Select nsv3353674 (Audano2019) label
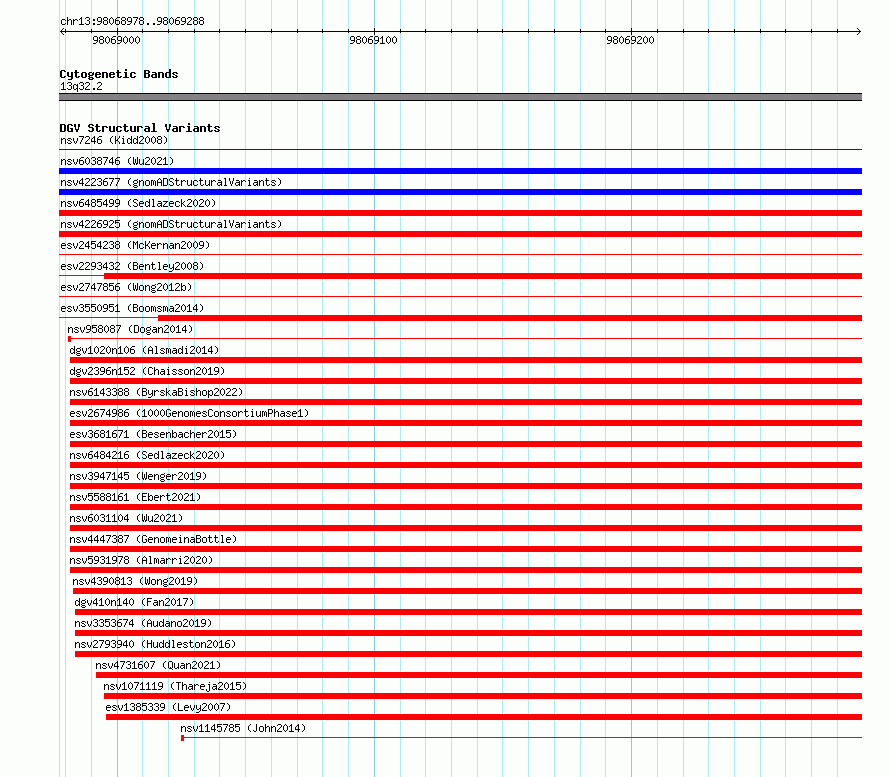The image size is (890, 777). coord(143,623)
